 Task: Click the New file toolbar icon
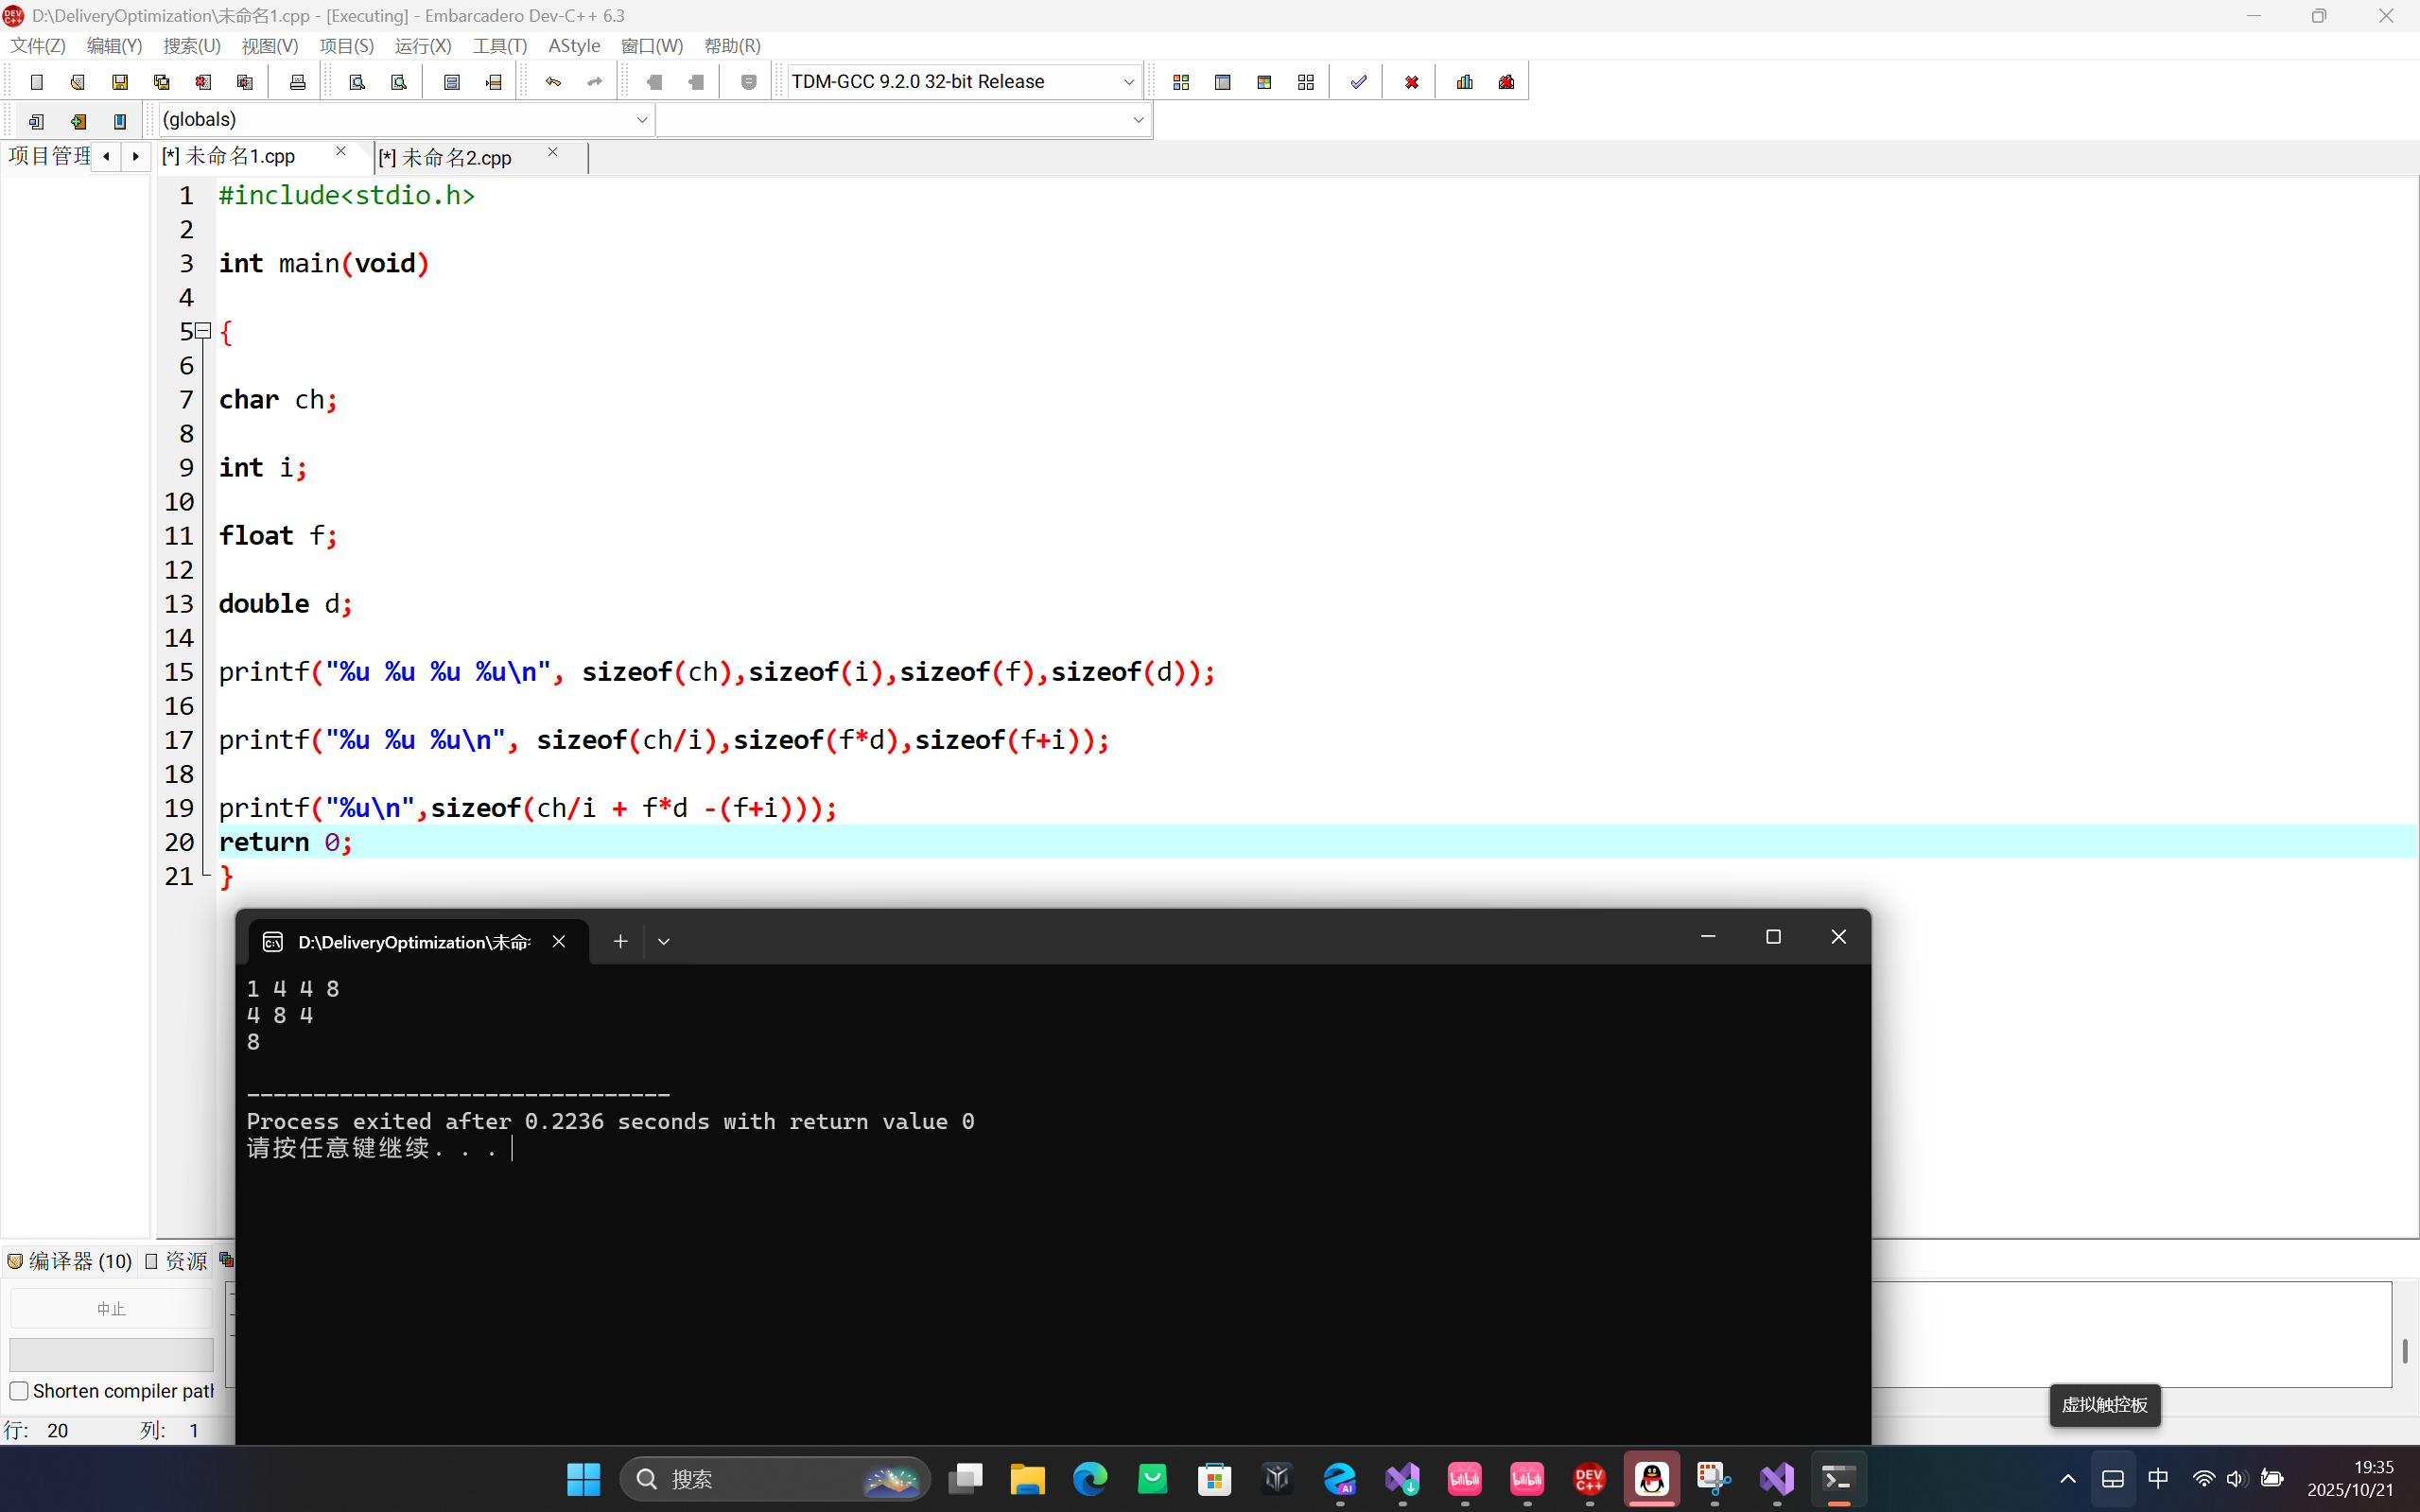[x=37, y=82]
